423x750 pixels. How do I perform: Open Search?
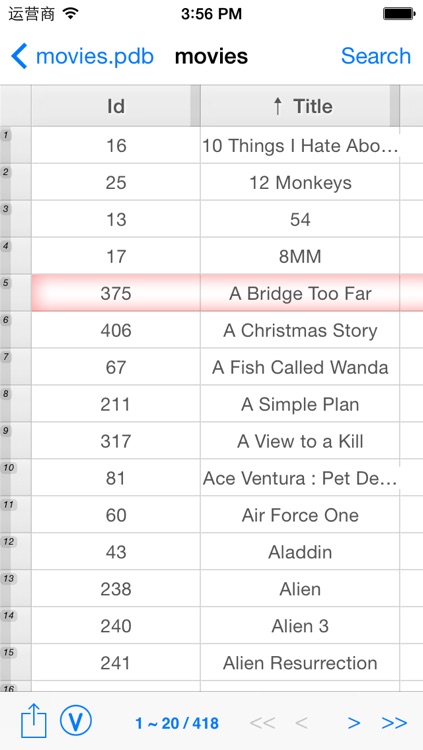(x=376, y=56)
